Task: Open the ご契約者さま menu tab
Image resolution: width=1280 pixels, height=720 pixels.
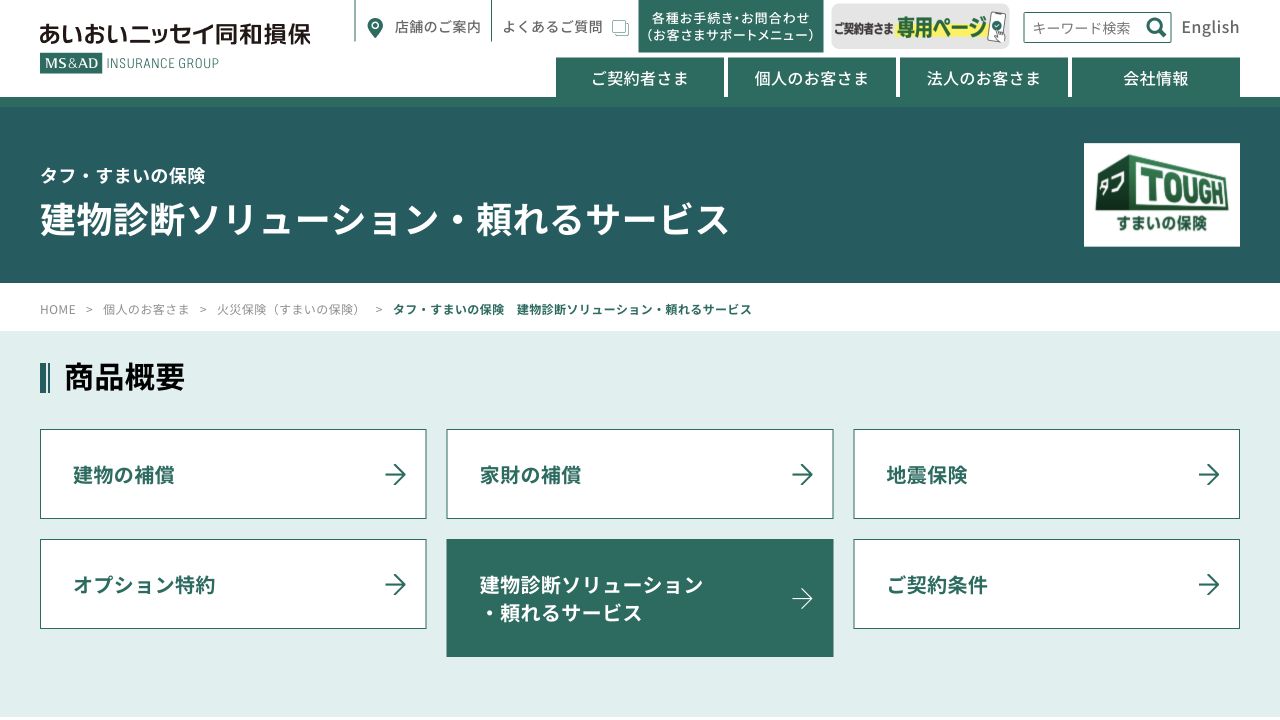Action: click(640, 78)
